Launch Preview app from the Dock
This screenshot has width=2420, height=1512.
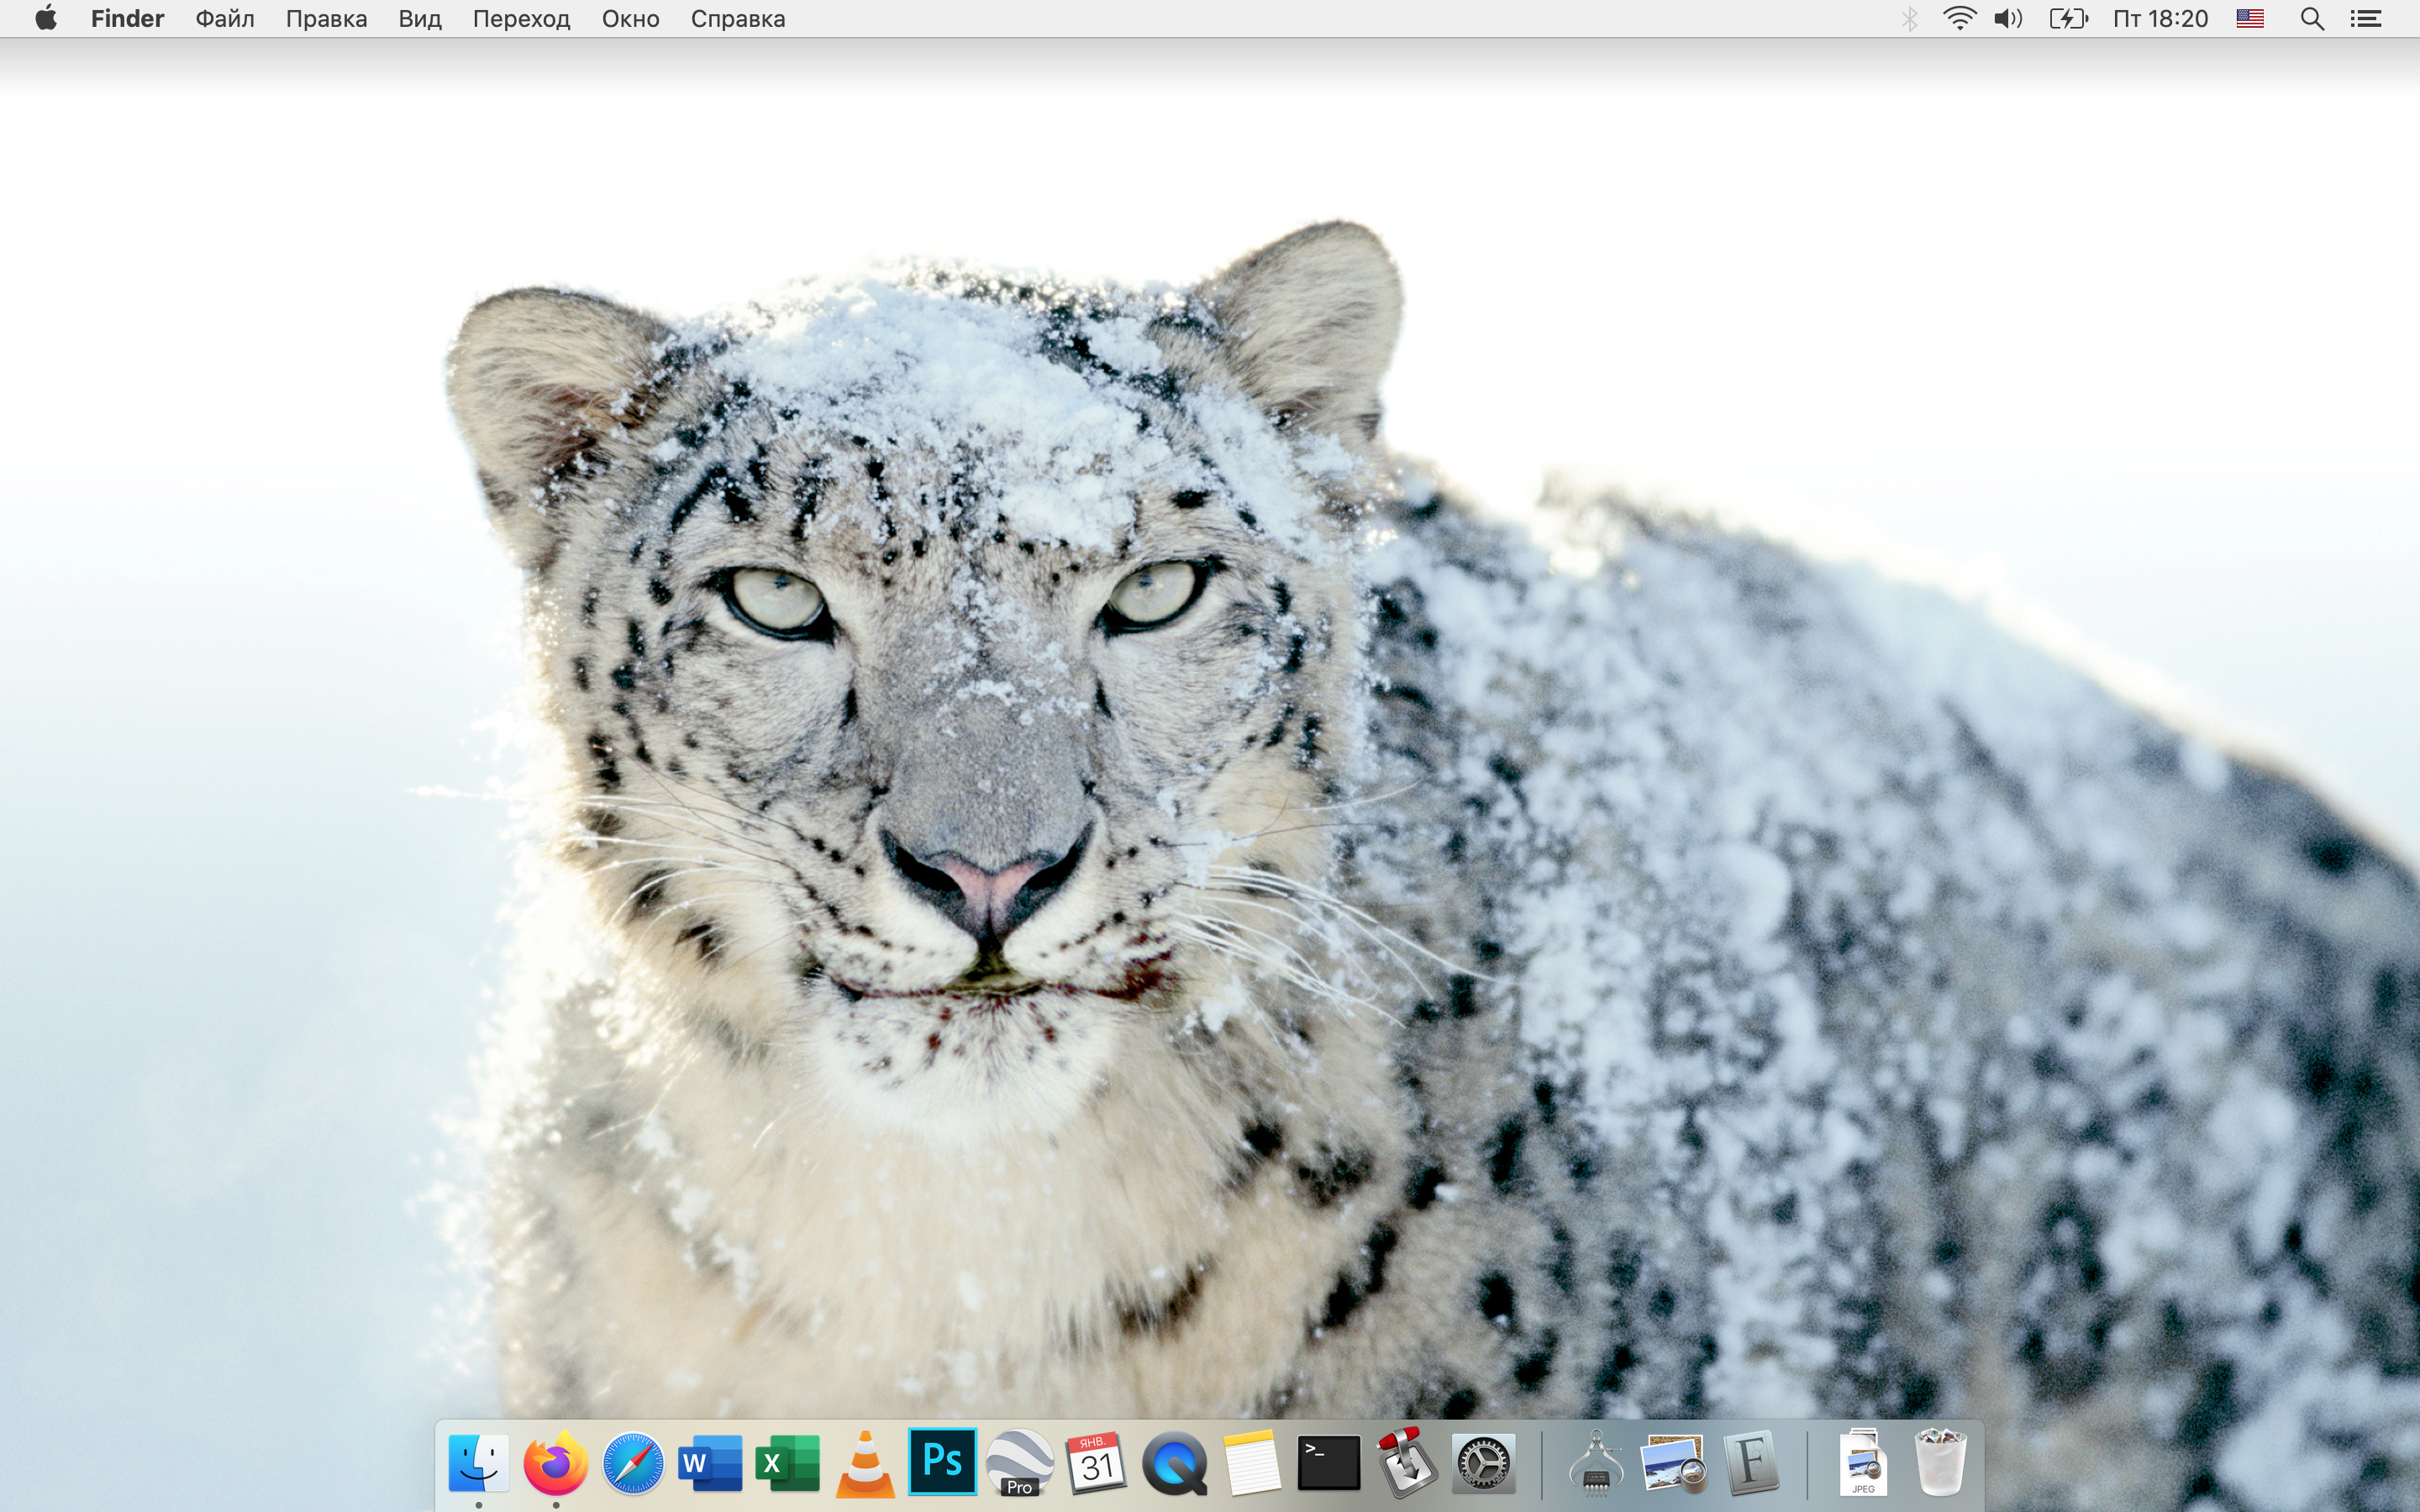[x=1674, y=1464]
